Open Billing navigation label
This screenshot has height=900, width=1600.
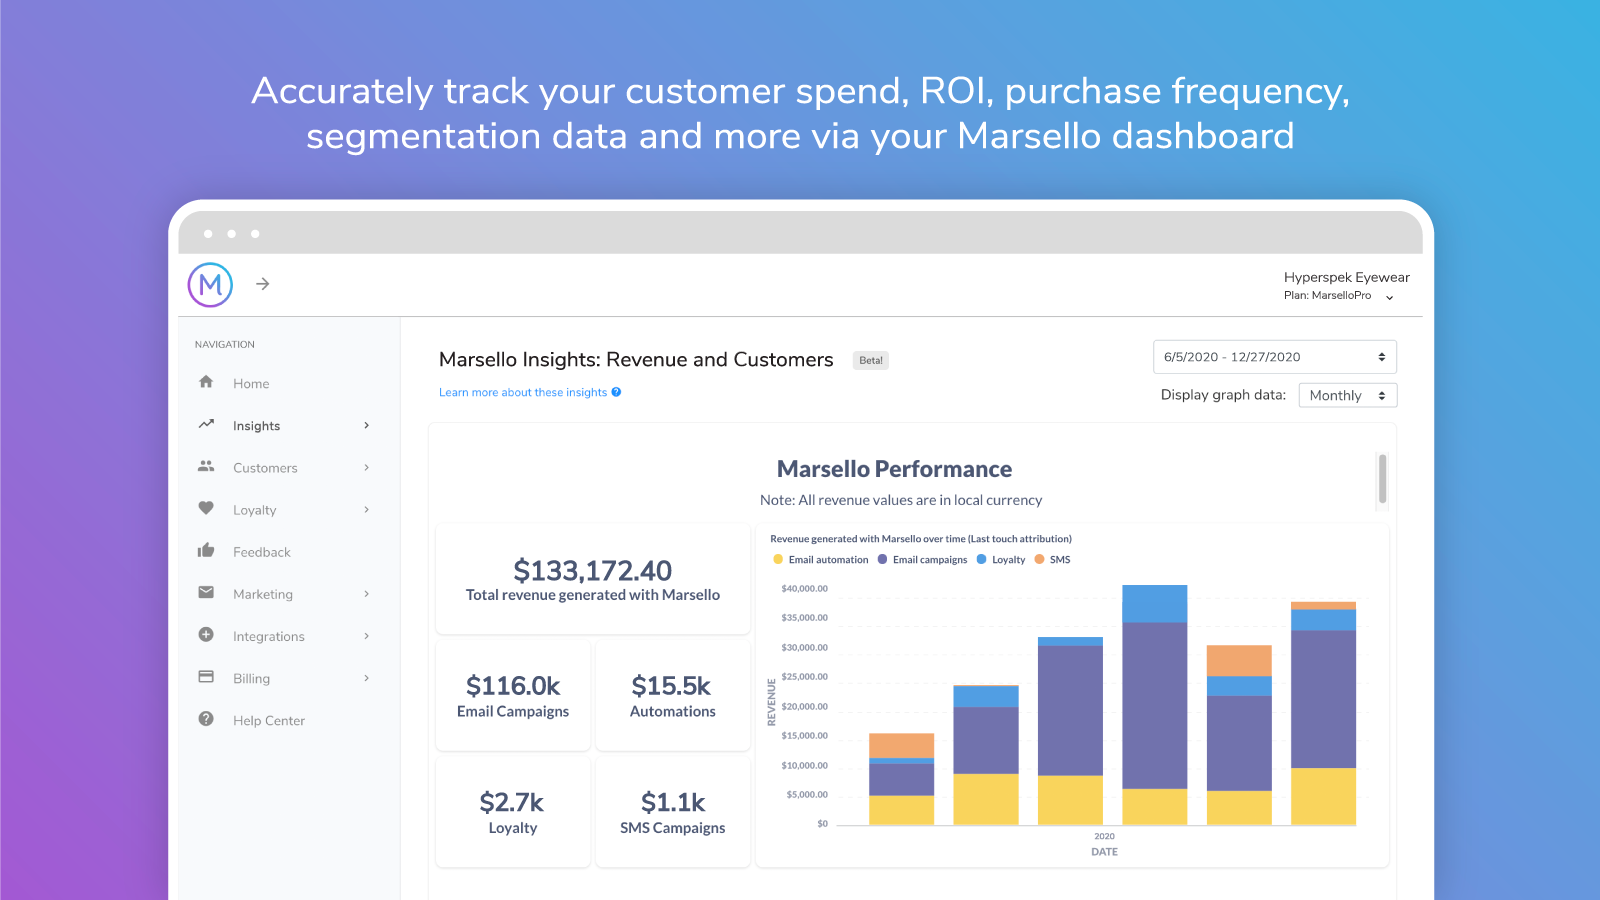click(x=251, y=678)
